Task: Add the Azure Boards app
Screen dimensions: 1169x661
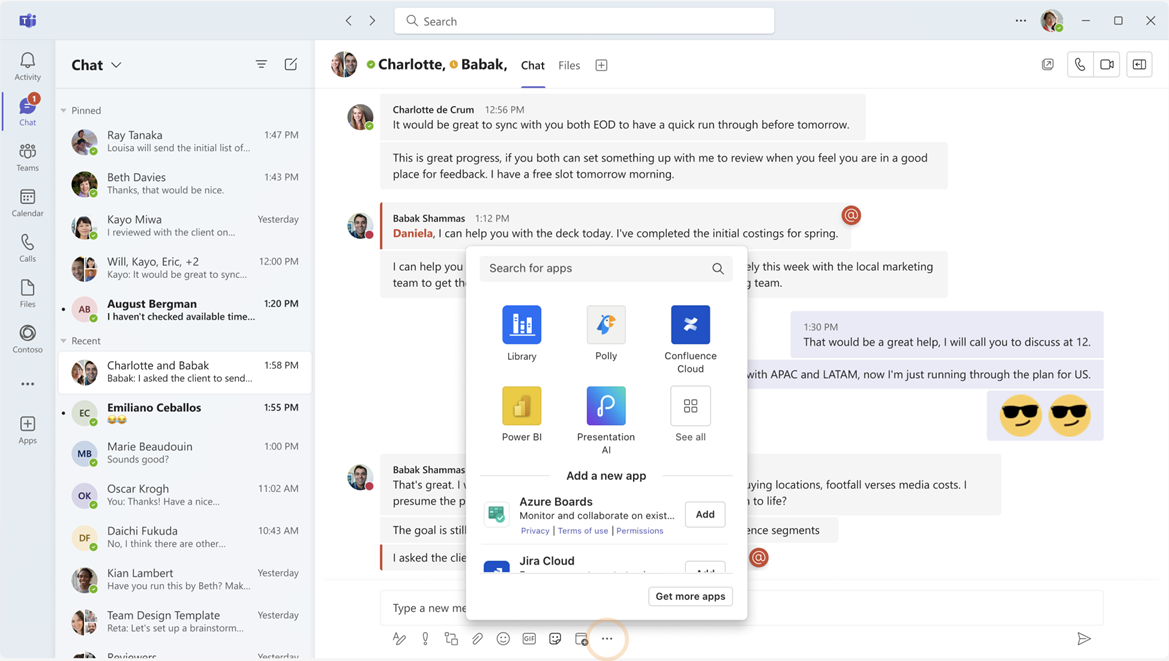Action: (705, 514)
